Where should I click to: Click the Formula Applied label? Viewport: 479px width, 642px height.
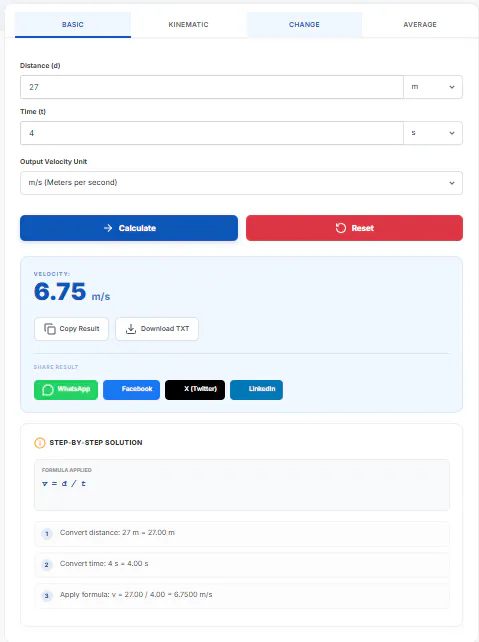tap(67, 470)
